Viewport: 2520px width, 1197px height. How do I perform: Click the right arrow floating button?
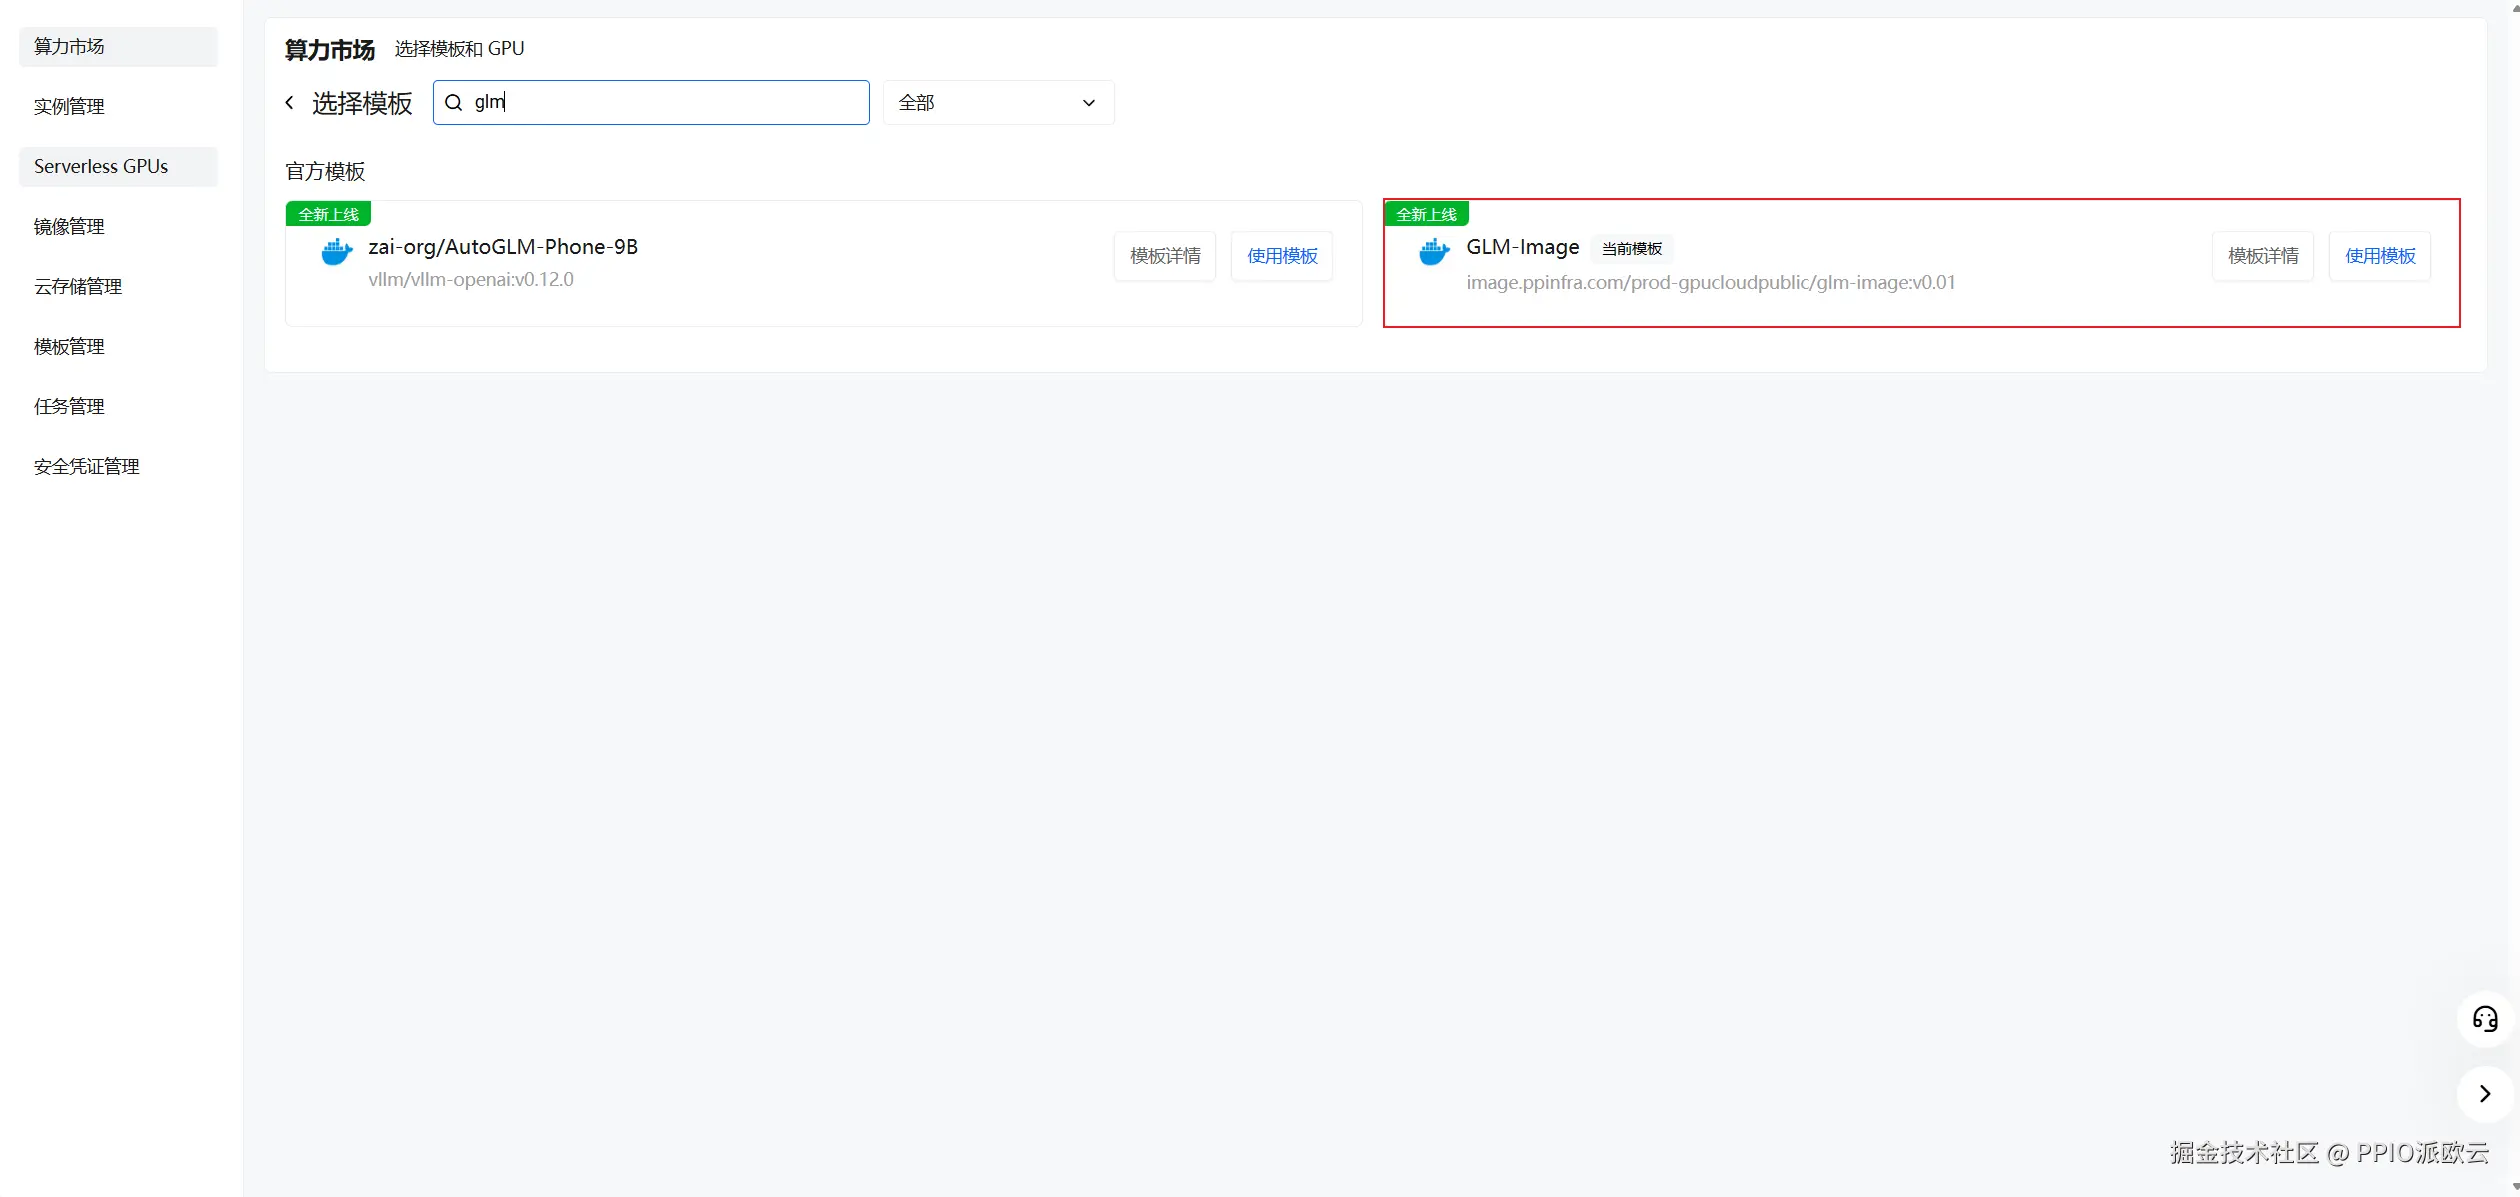tap(2485, 1094)
